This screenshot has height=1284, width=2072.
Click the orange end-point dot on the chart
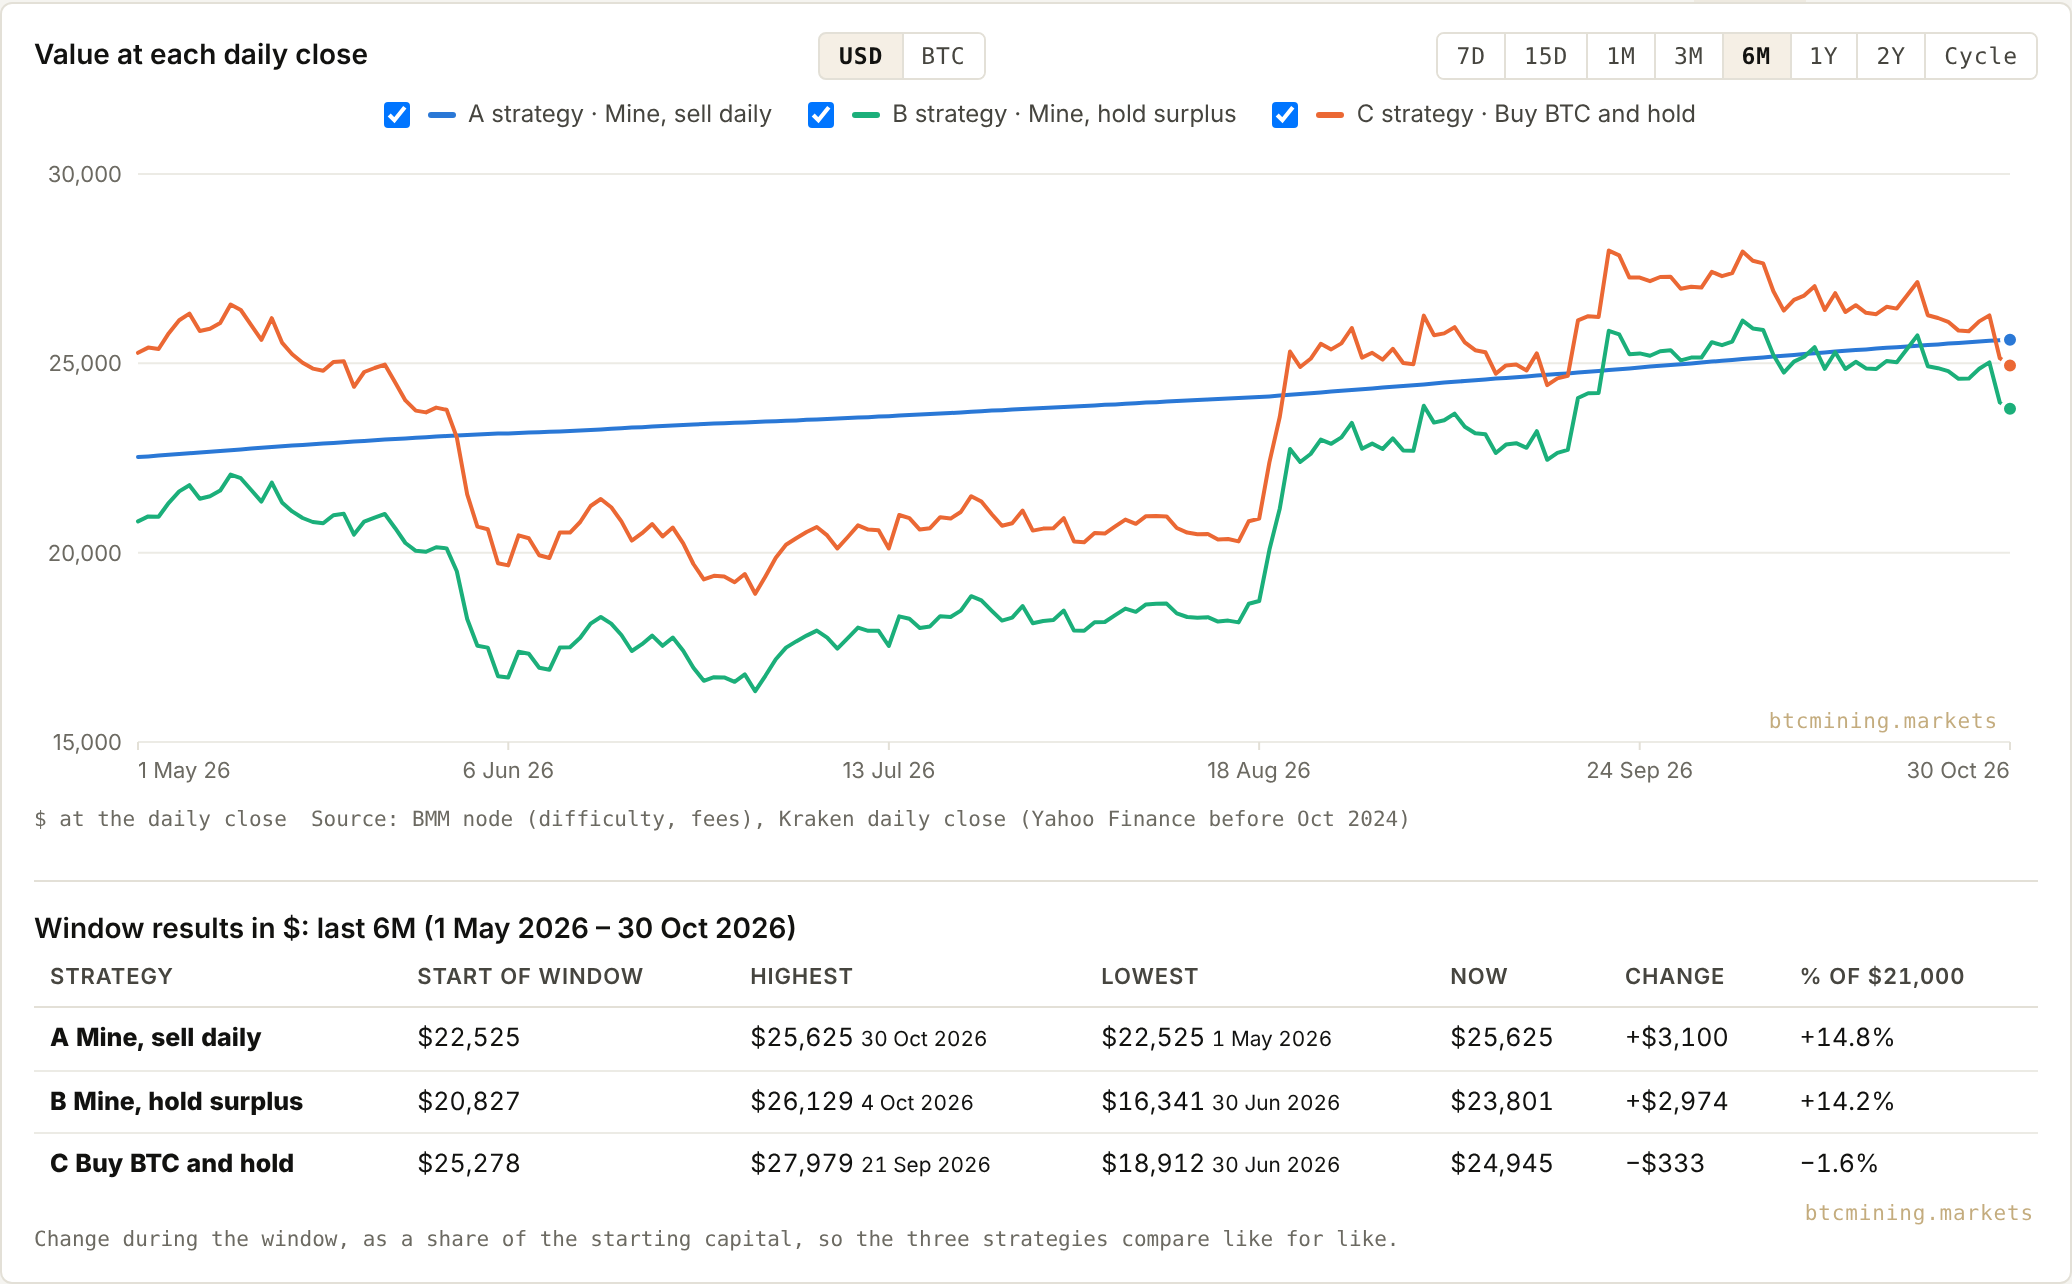(2010, 366)
